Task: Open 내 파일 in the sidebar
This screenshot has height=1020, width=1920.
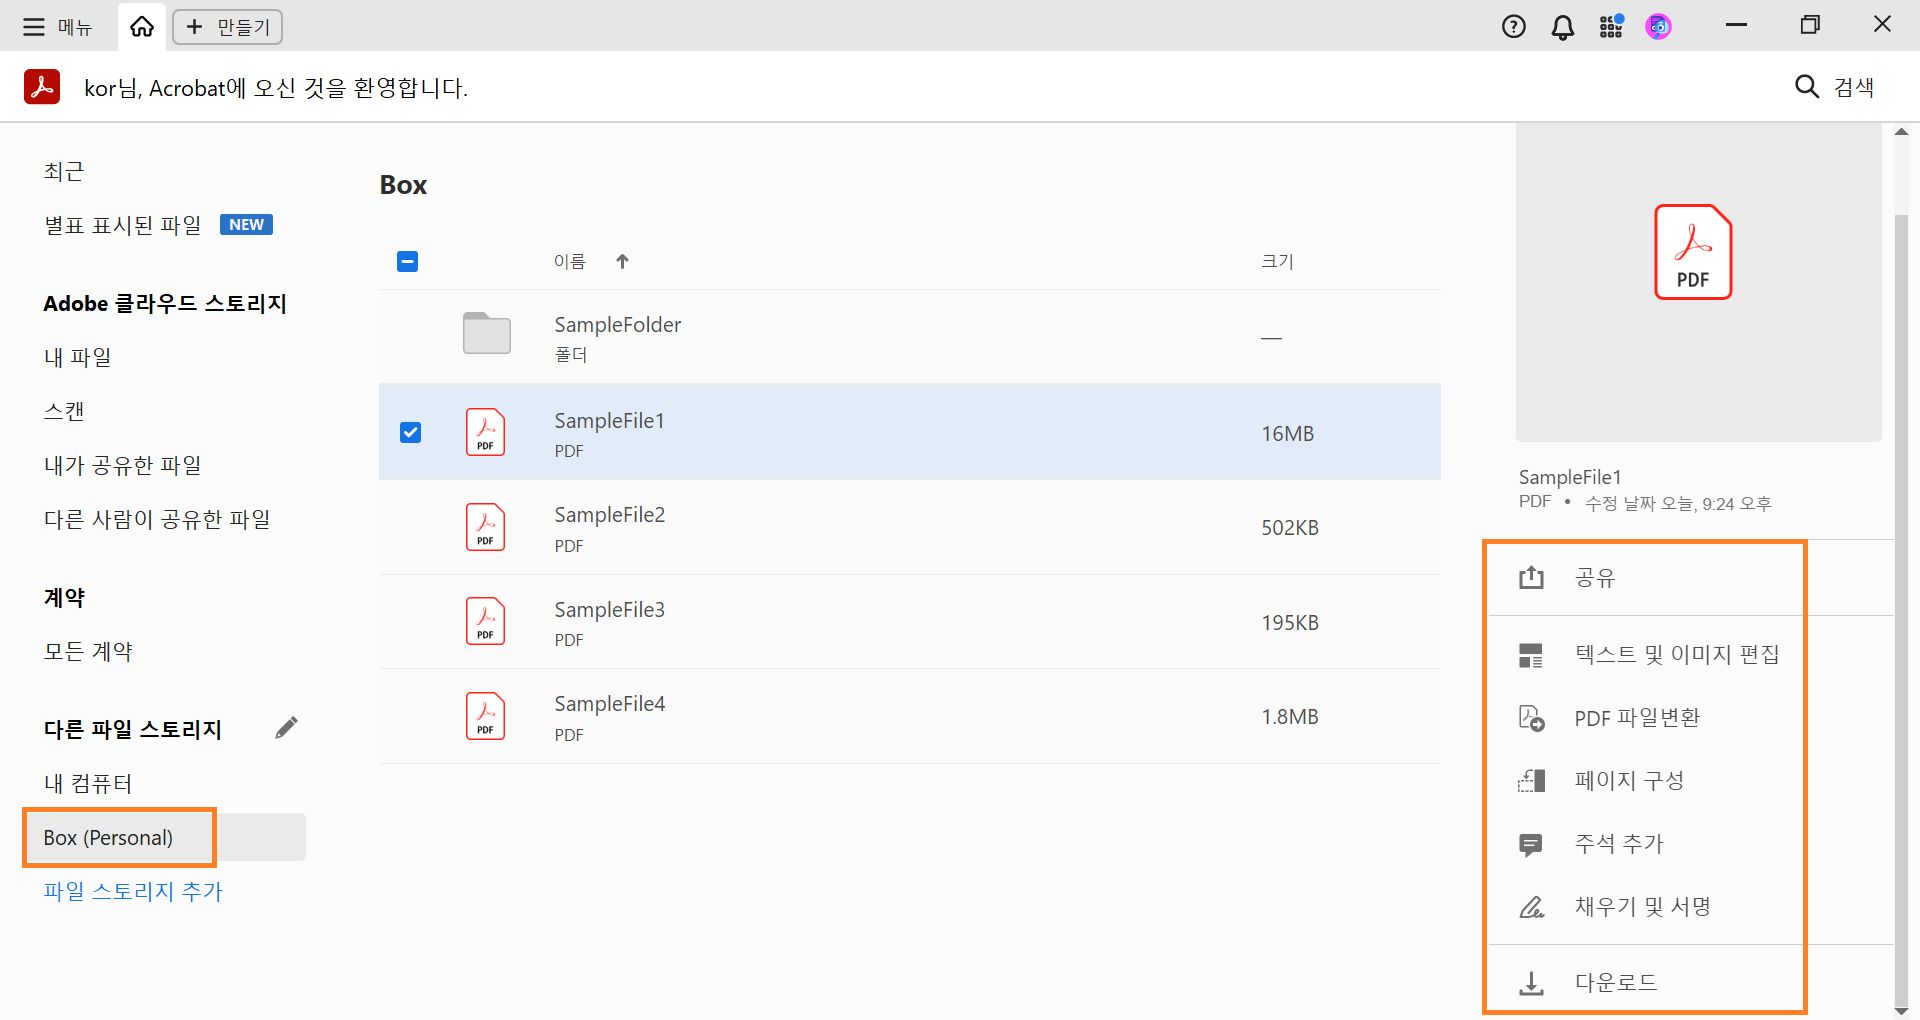Action: click(x=78, y=357)
